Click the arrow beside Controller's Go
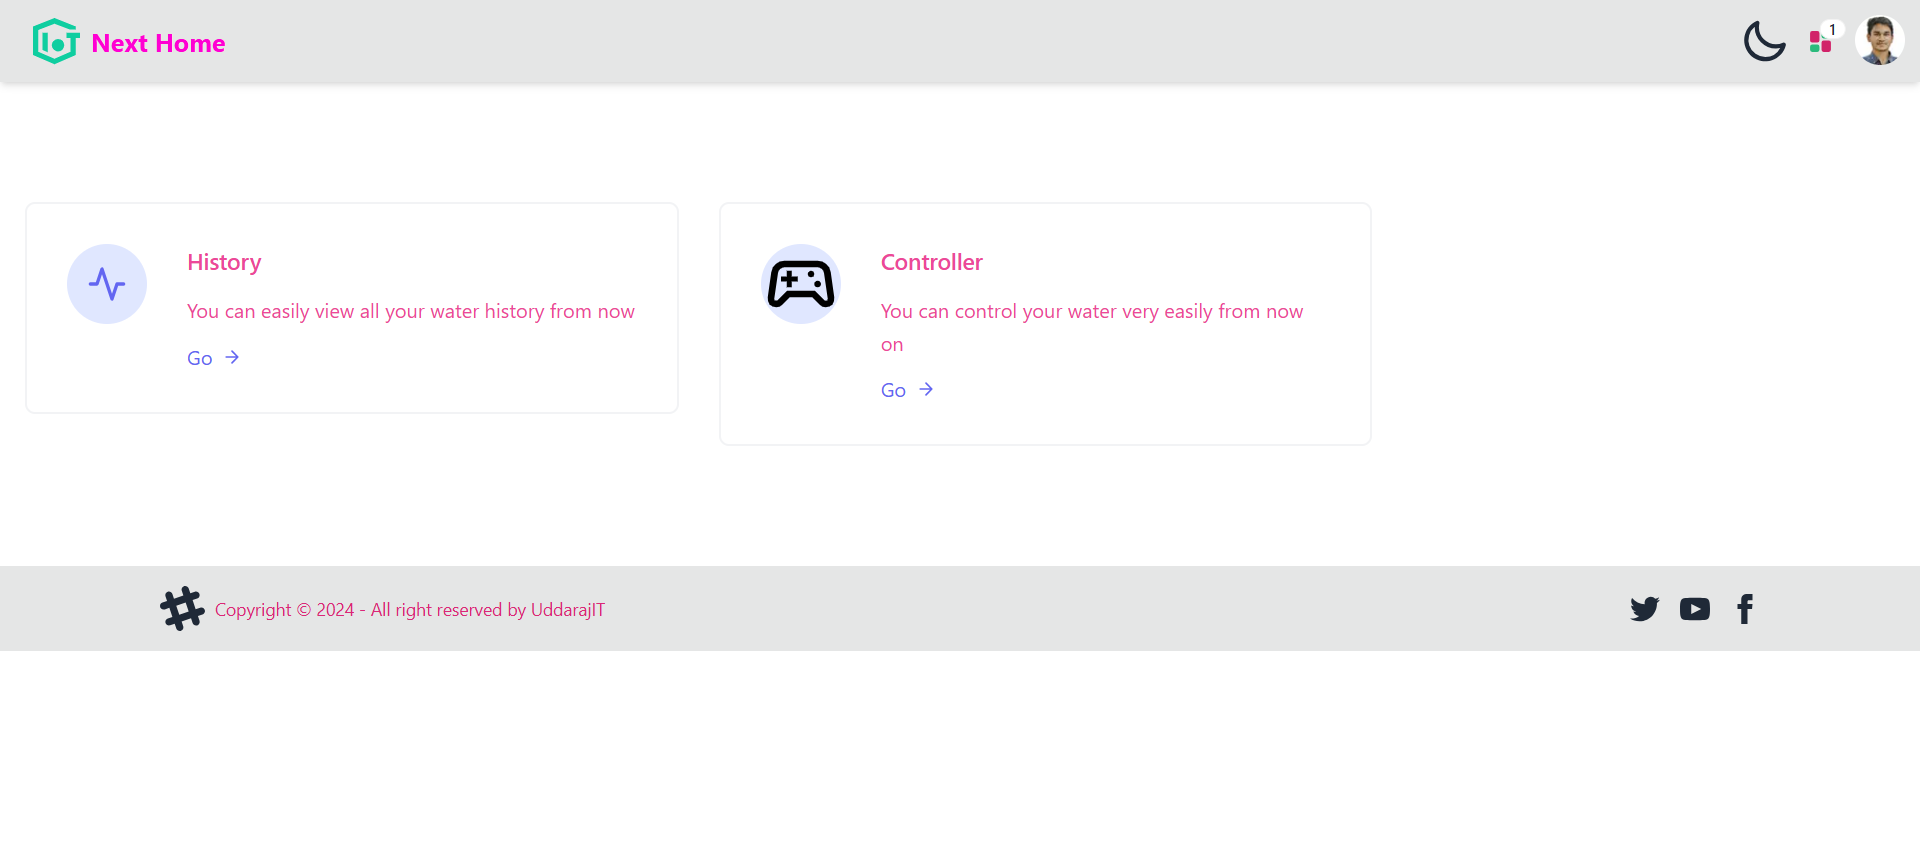1920x868 pixels. tap(926, 390)
